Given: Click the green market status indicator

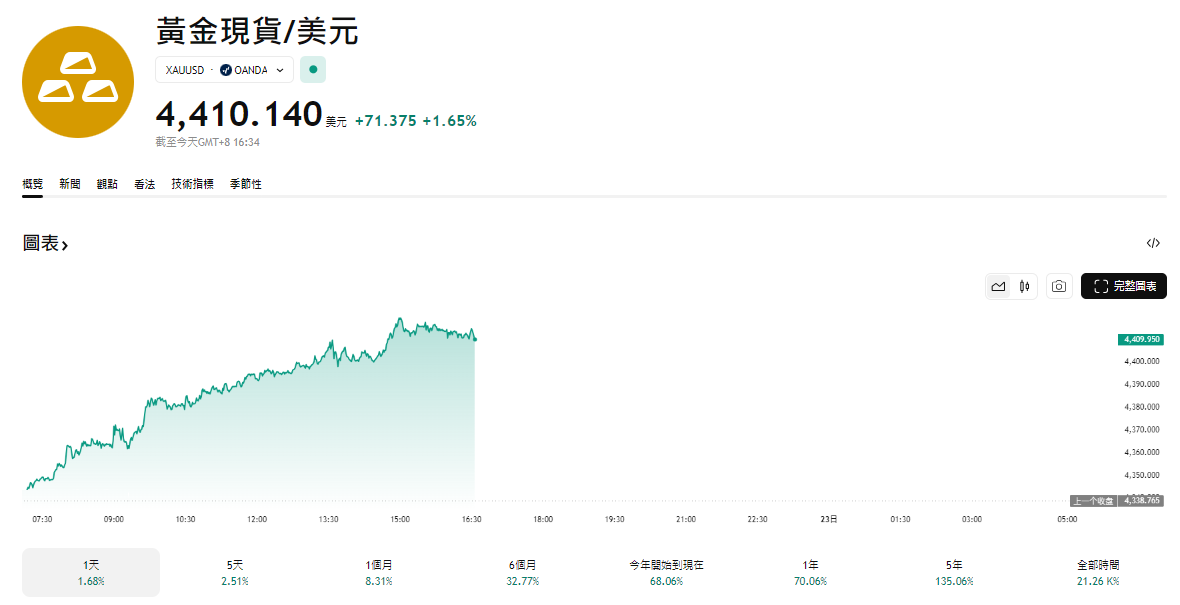Looking at the screenshot, I should (312, 70).
